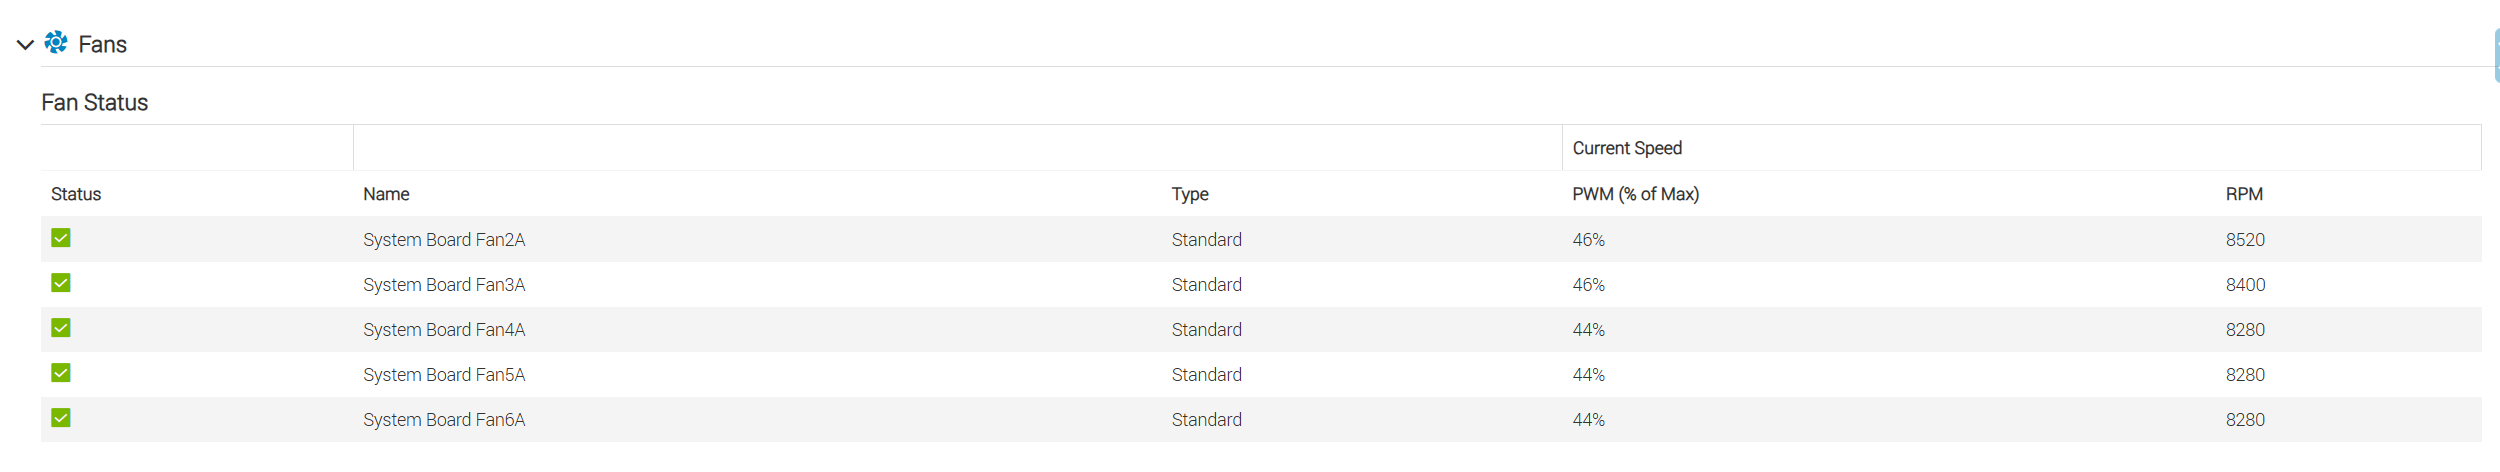
Task: Select System Board Fan2A row name
Action: click(444, 240)
